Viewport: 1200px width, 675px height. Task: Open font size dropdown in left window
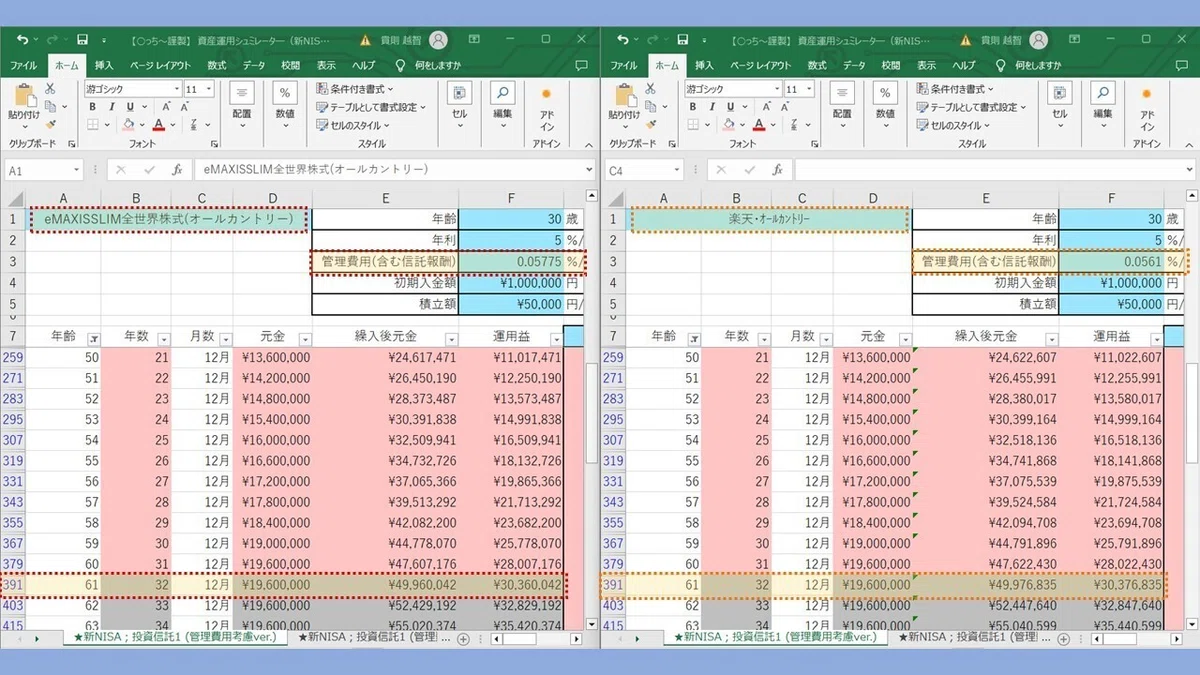tap(209, 89)
